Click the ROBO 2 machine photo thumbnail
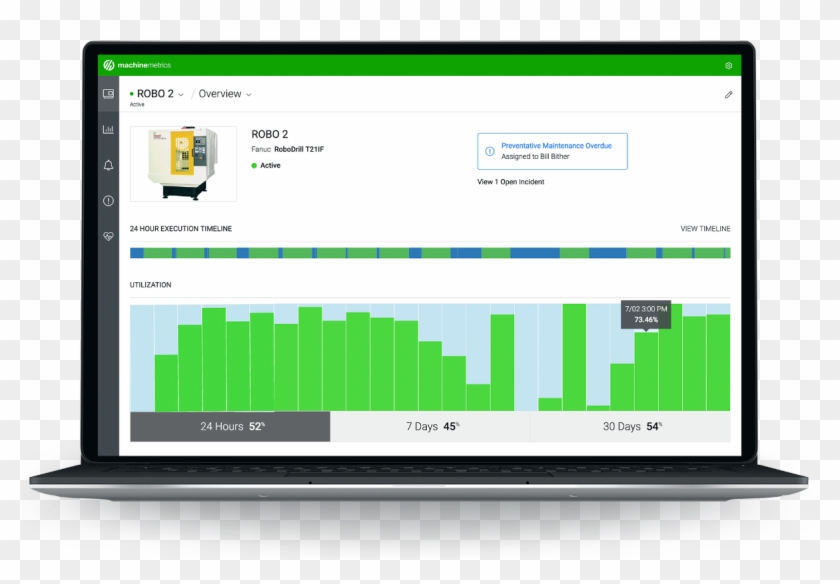This screenshot has width=840, height=584. [183, 164]
